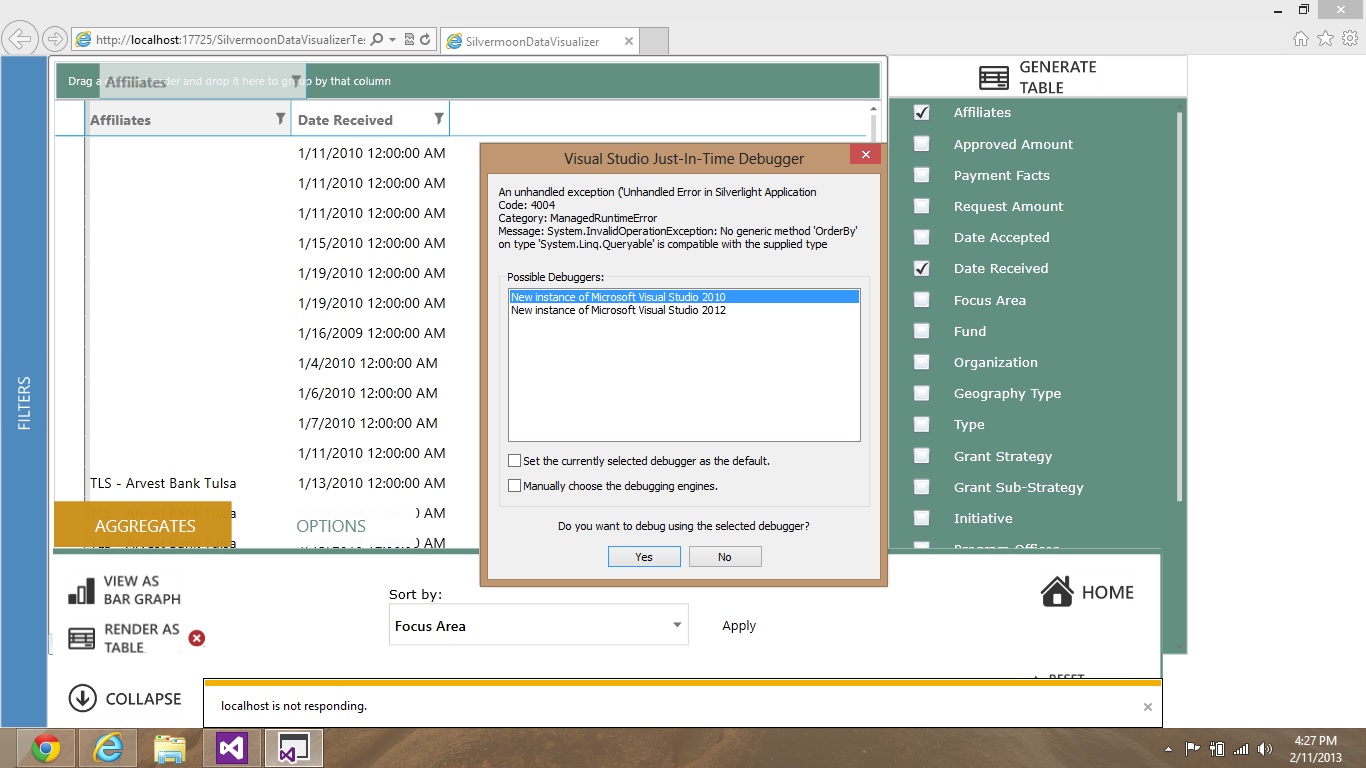Viewport: 1366px width, 768px height.
Task: Open the Date Received column filter funnel
Action: click(x=438, y=119)
